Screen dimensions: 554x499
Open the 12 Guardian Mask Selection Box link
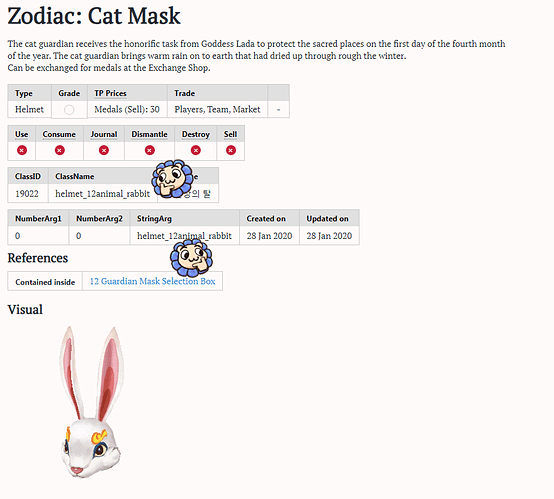[x=152, y=281]
